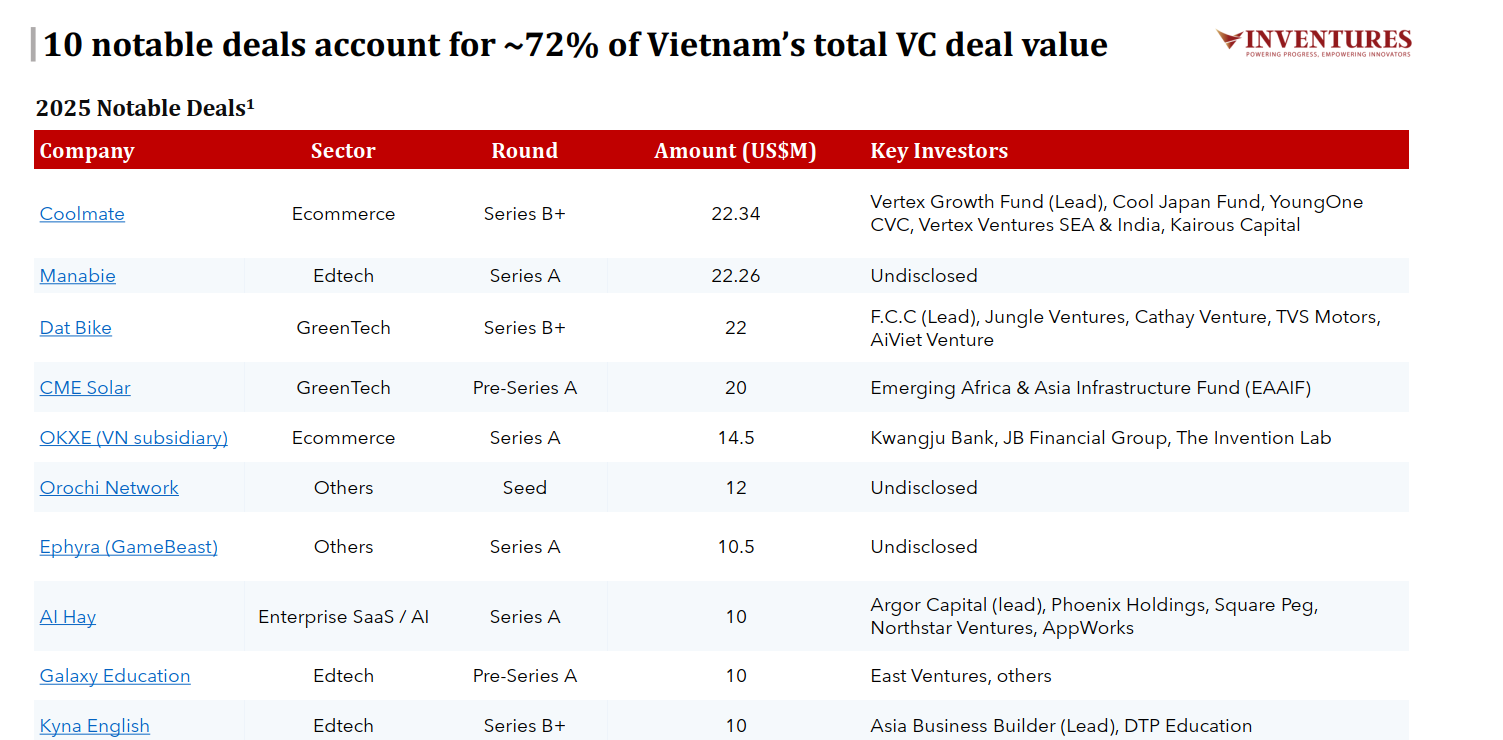Select the 2025 Notable Deals subtitle

(145, 108)
